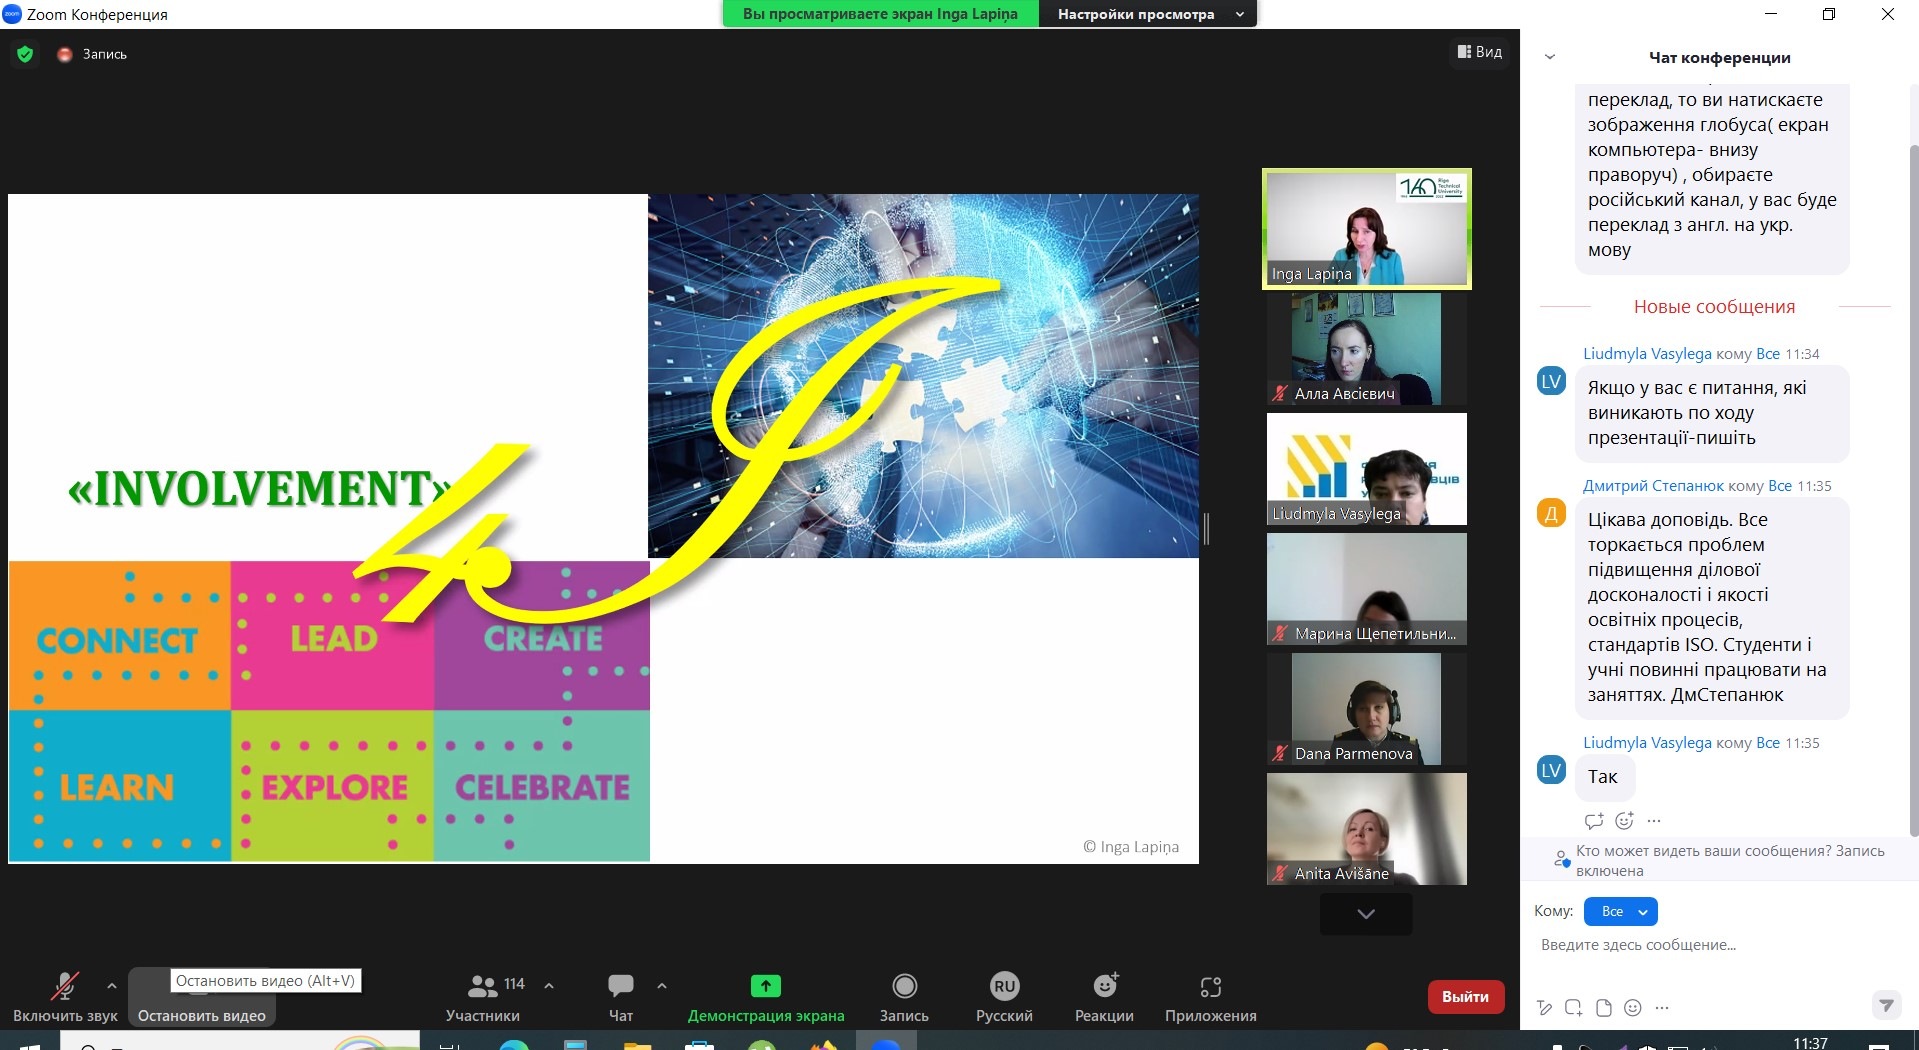Click the green encryption shield icon

(x=25, y=54)
